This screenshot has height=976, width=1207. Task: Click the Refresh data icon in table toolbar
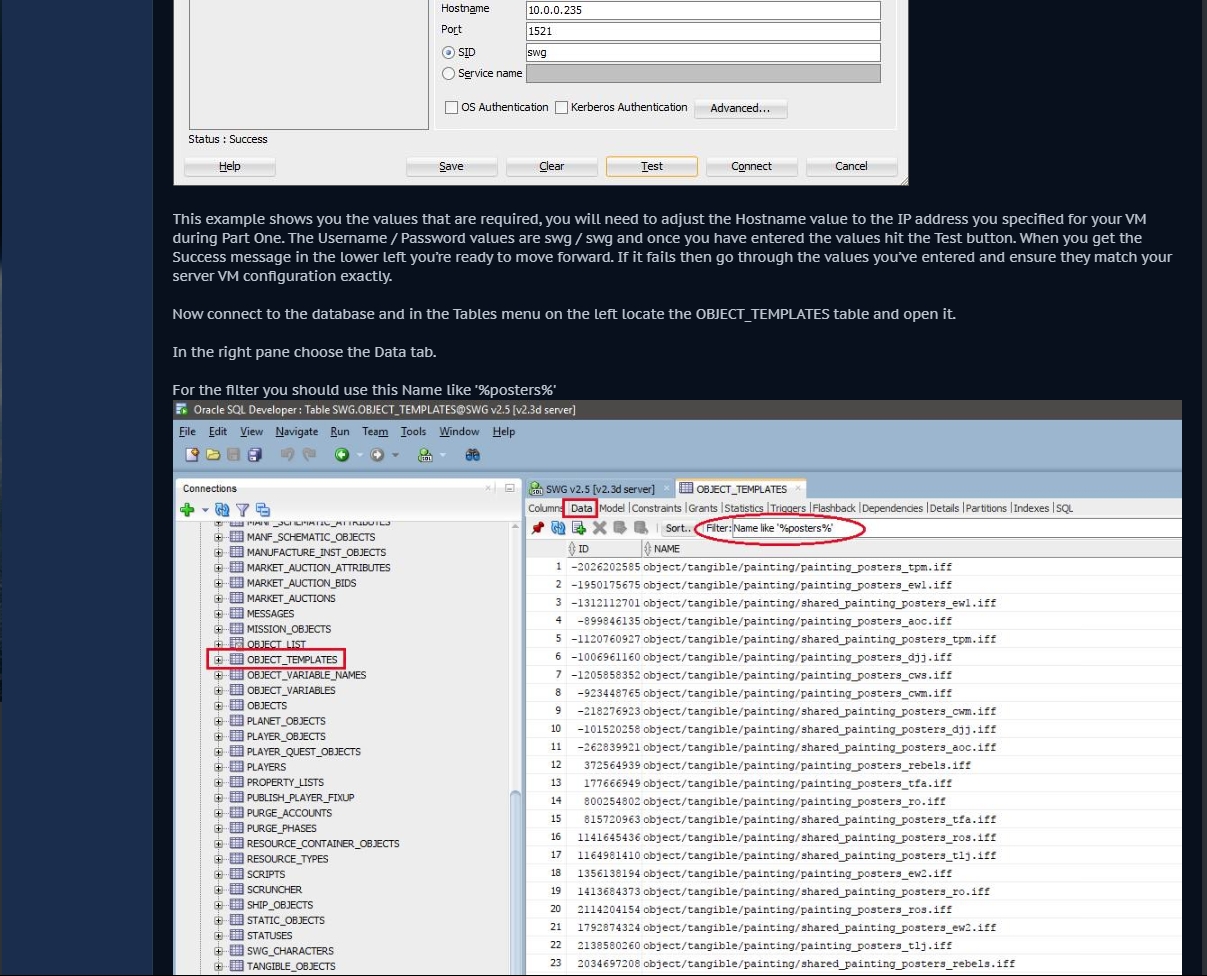559,528
